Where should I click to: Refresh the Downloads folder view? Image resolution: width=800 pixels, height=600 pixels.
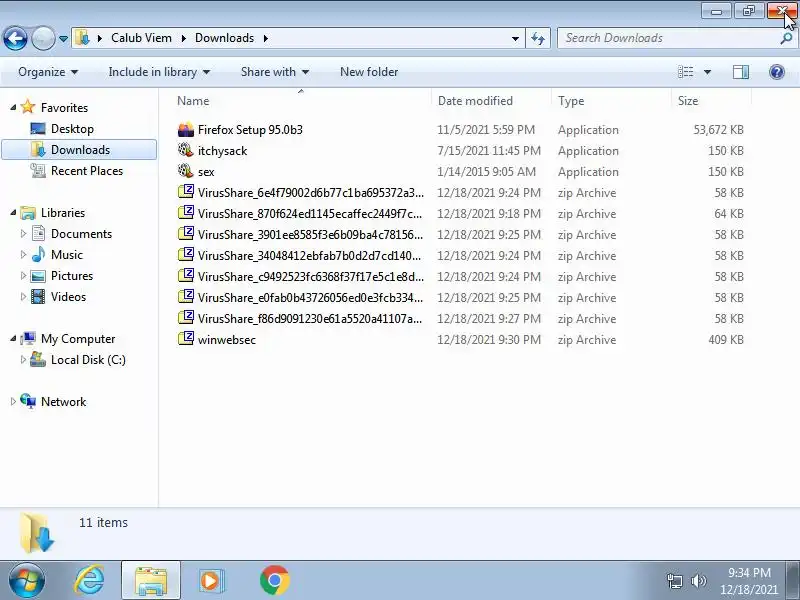click(538, 38)
